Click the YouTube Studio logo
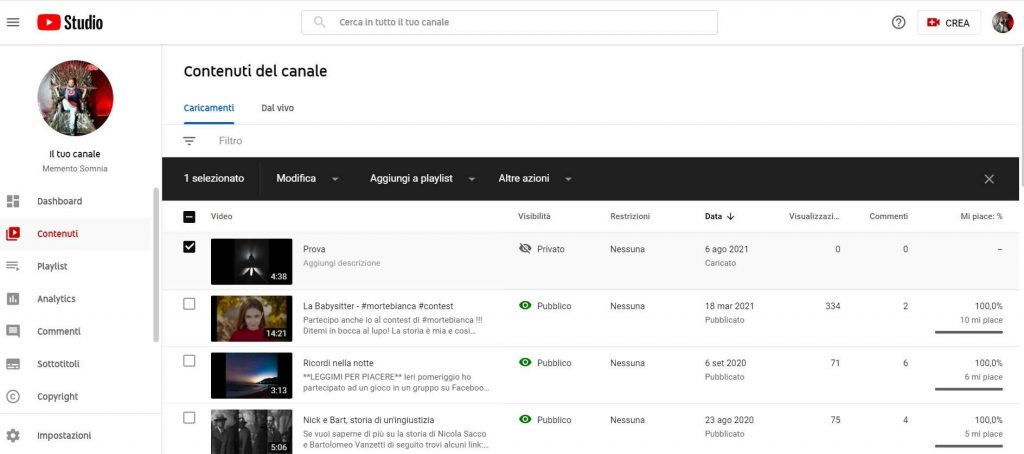Viewport: 1024px width, 454px height. (70, 22)
